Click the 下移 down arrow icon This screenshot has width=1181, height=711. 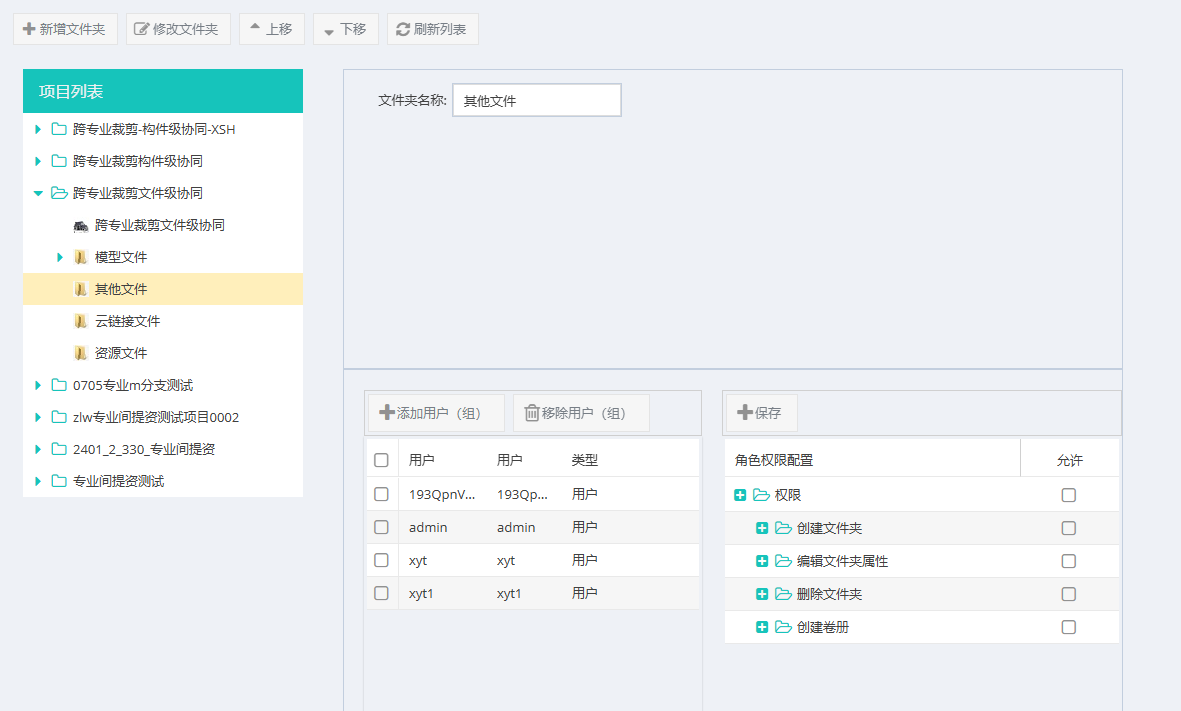329,31
